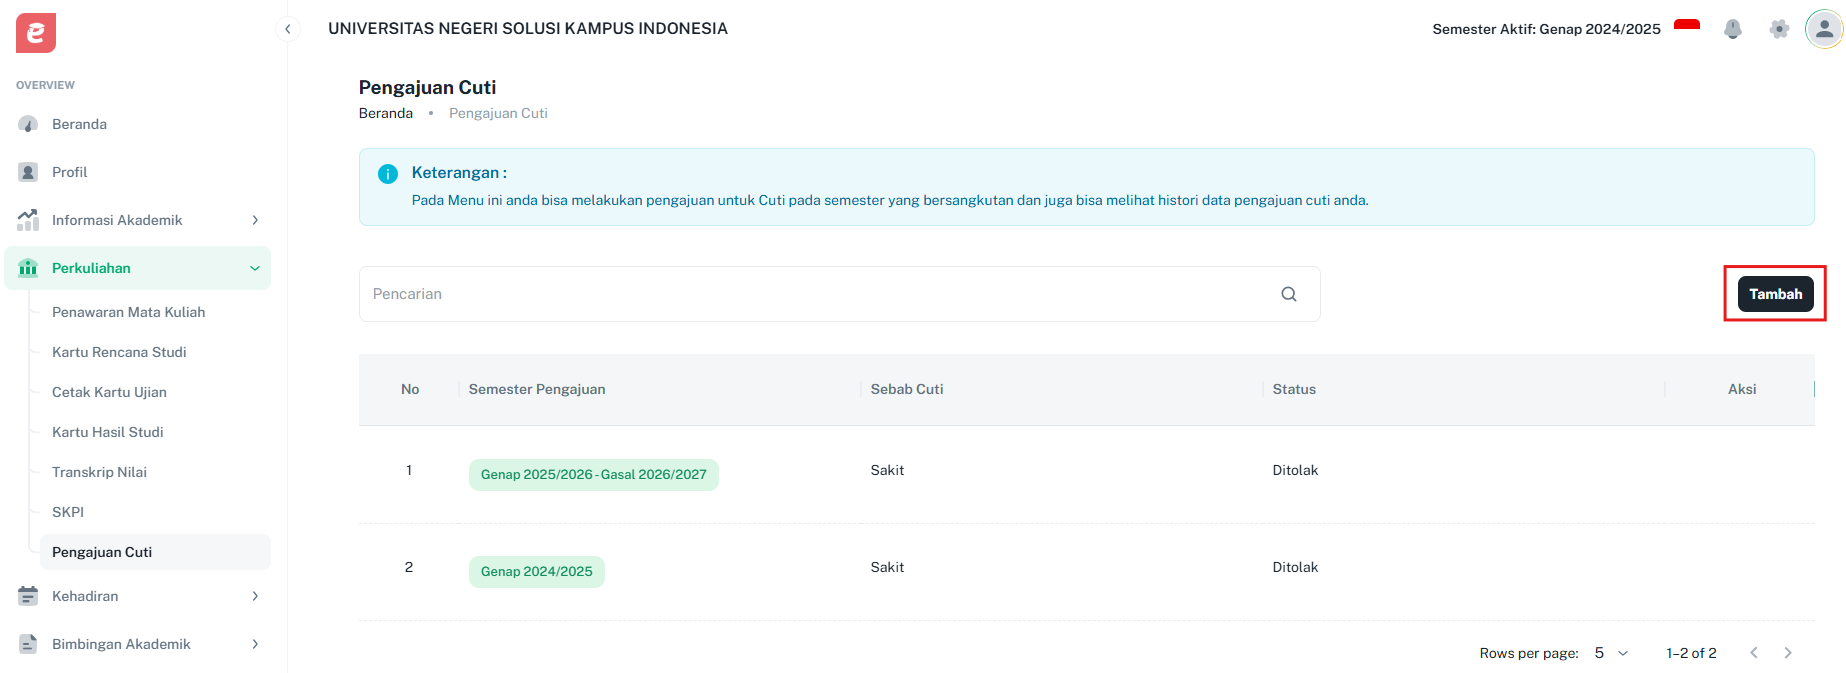This screenshot has width=1846, height=673.
Task: Collapse the sidebar with the chevron button
Action: click(x=288, y=29)
